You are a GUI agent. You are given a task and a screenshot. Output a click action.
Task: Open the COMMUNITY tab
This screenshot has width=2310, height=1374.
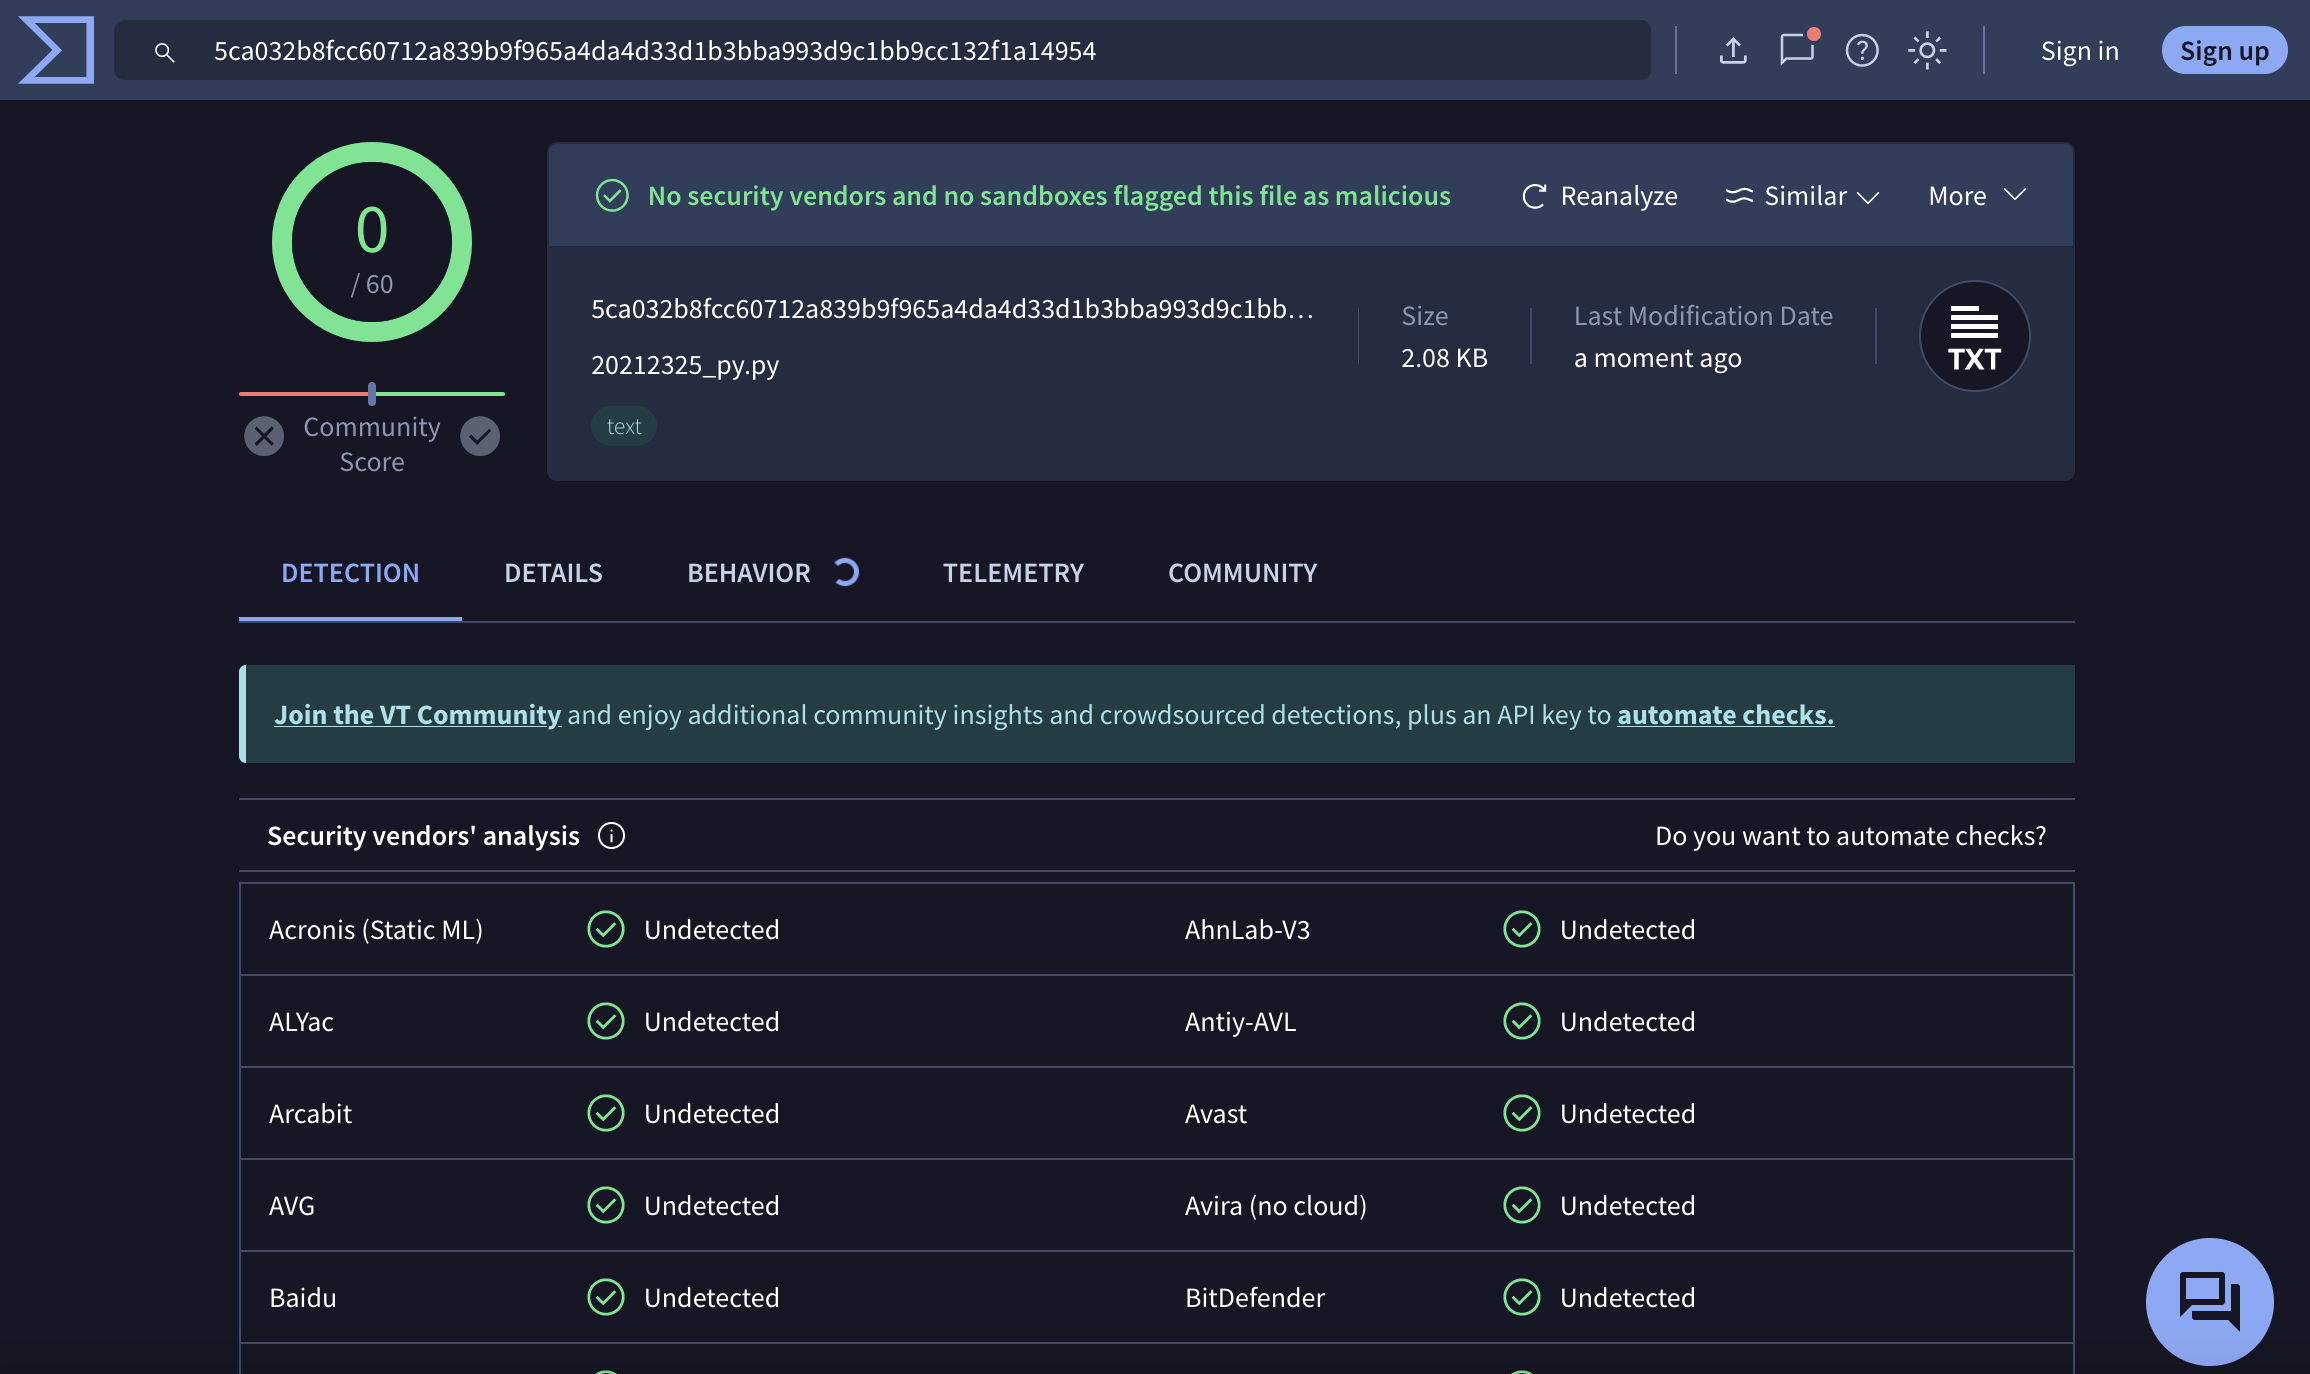point(1242,572)
